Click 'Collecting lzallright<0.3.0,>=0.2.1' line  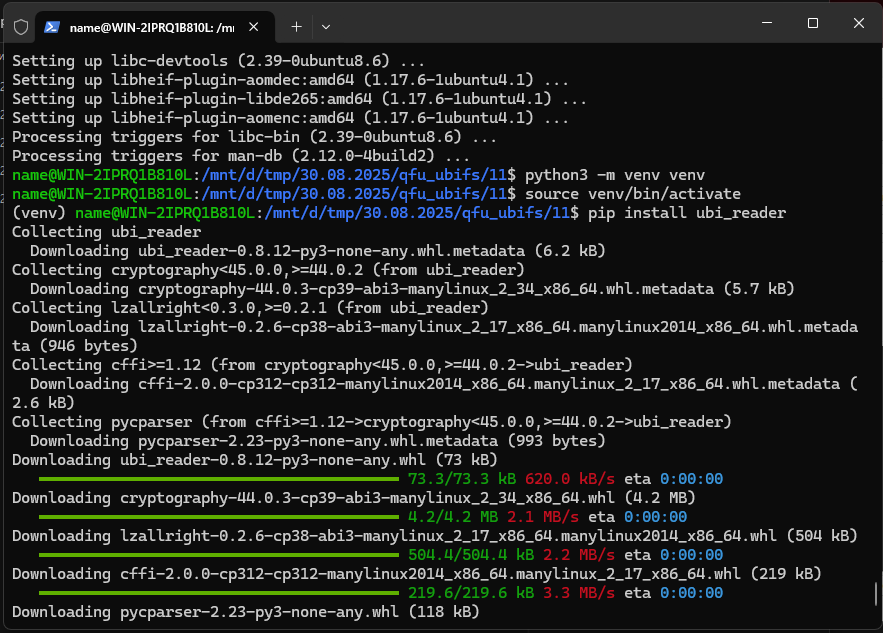pyautogui.click(x=250, y=308)
